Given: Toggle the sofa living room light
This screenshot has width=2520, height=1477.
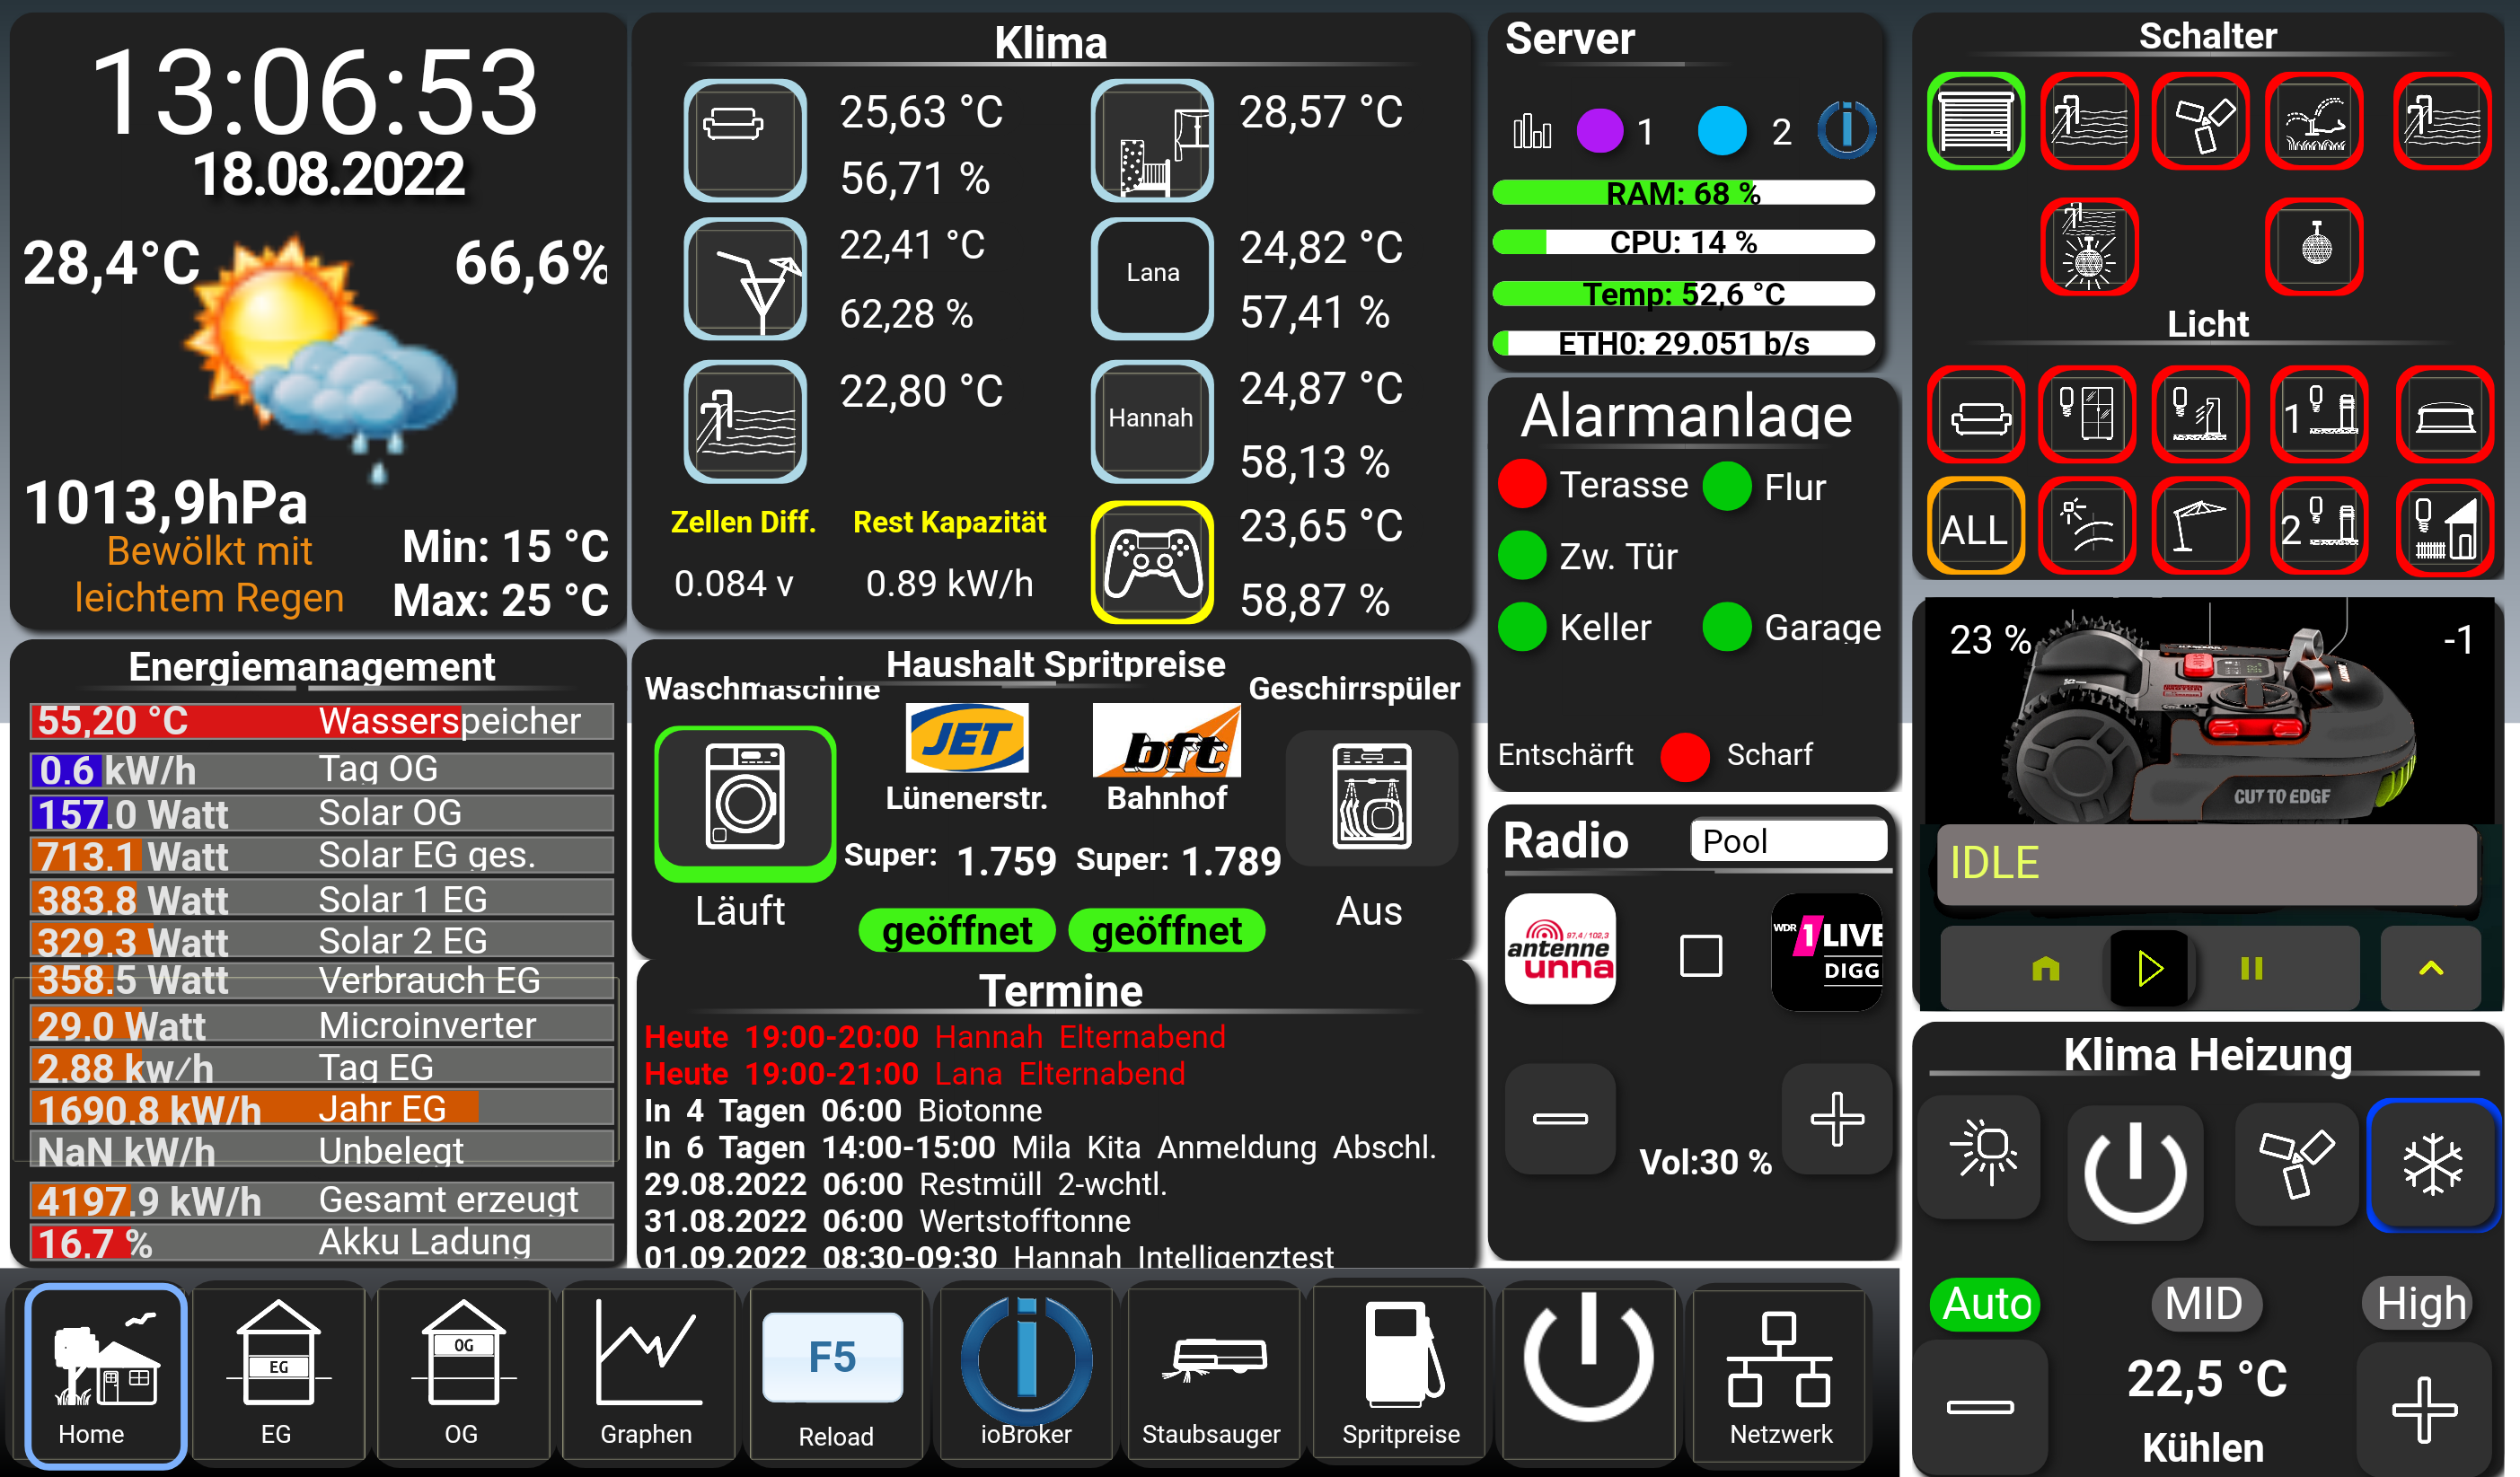Looking at the screenshot, I should point(1977,414).
